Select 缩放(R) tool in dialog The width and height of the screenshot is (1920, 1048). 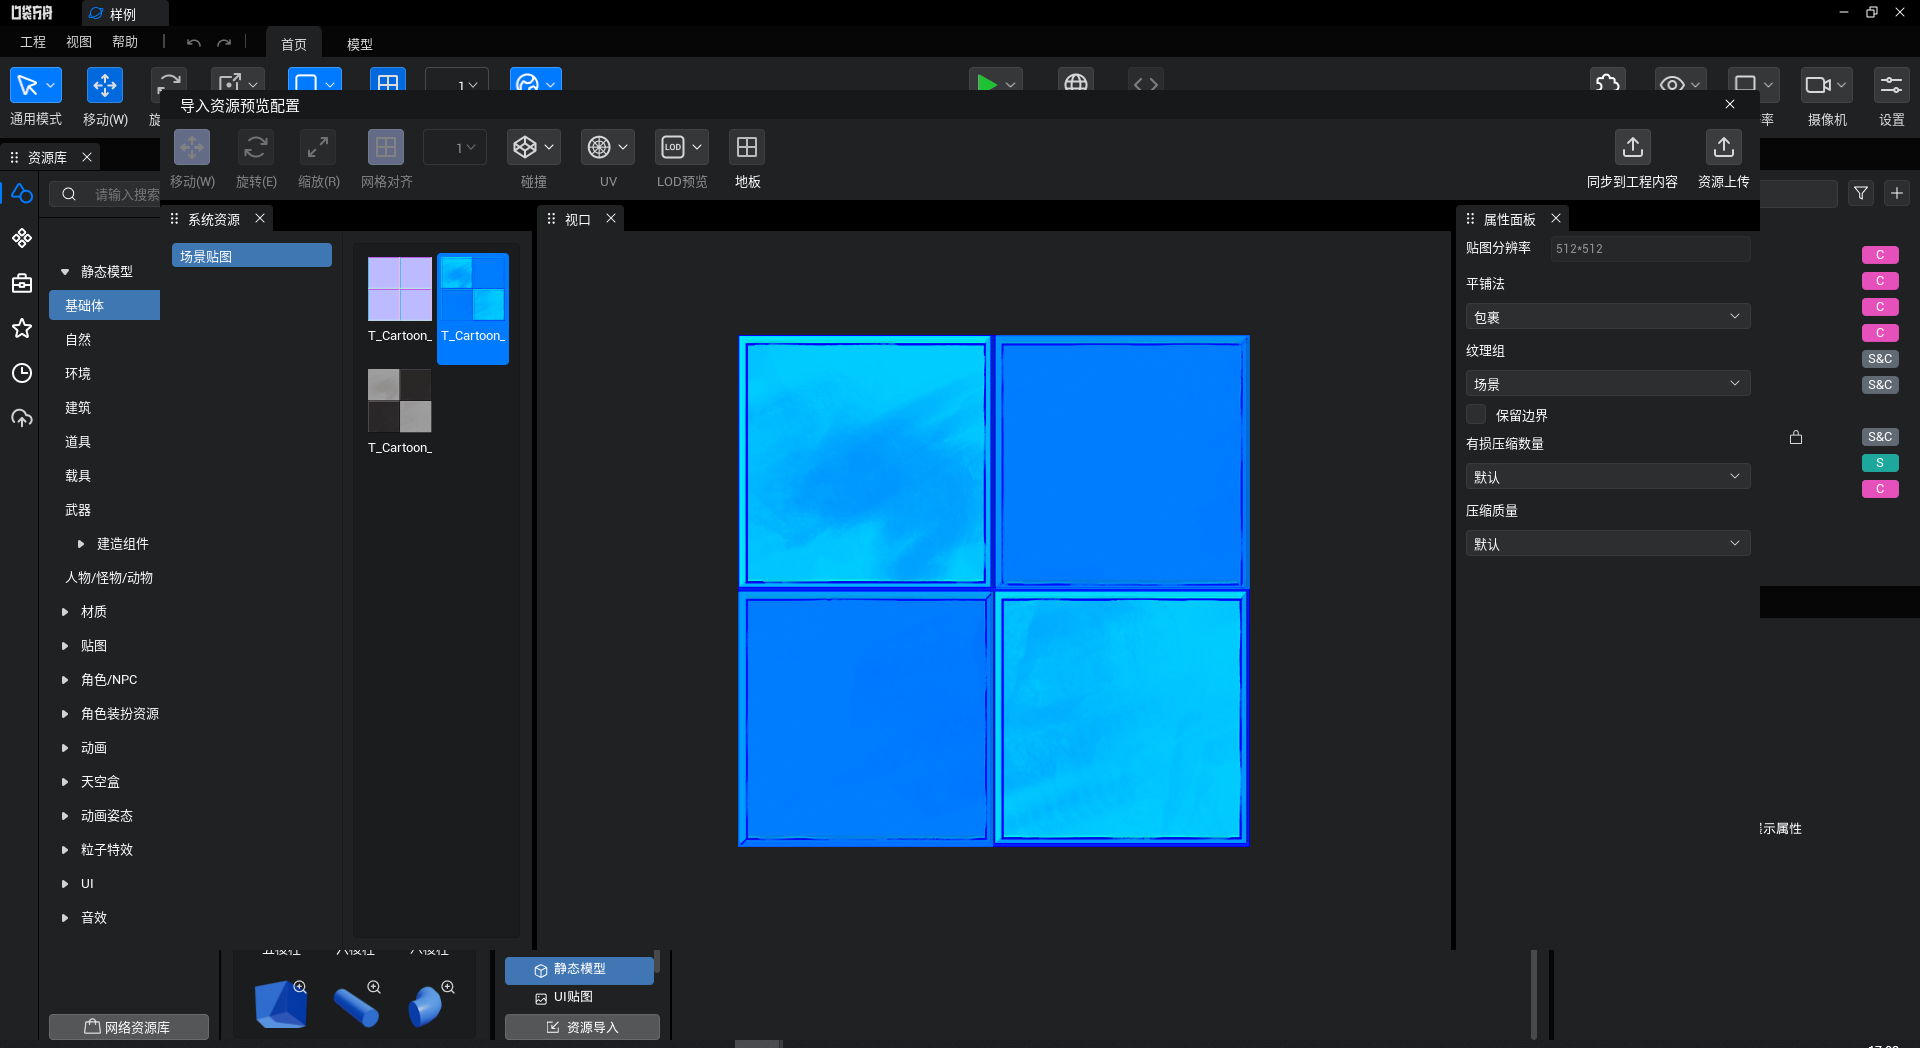click(x=318, y=147)
